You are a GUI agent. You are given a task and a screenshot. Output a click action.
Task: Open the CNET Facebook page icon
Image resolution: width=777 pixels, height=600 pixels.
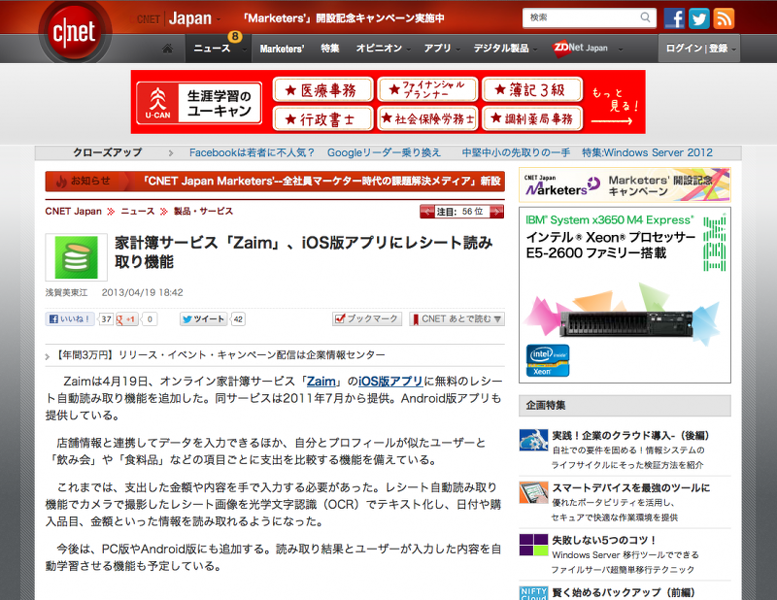tap(674, 18)
